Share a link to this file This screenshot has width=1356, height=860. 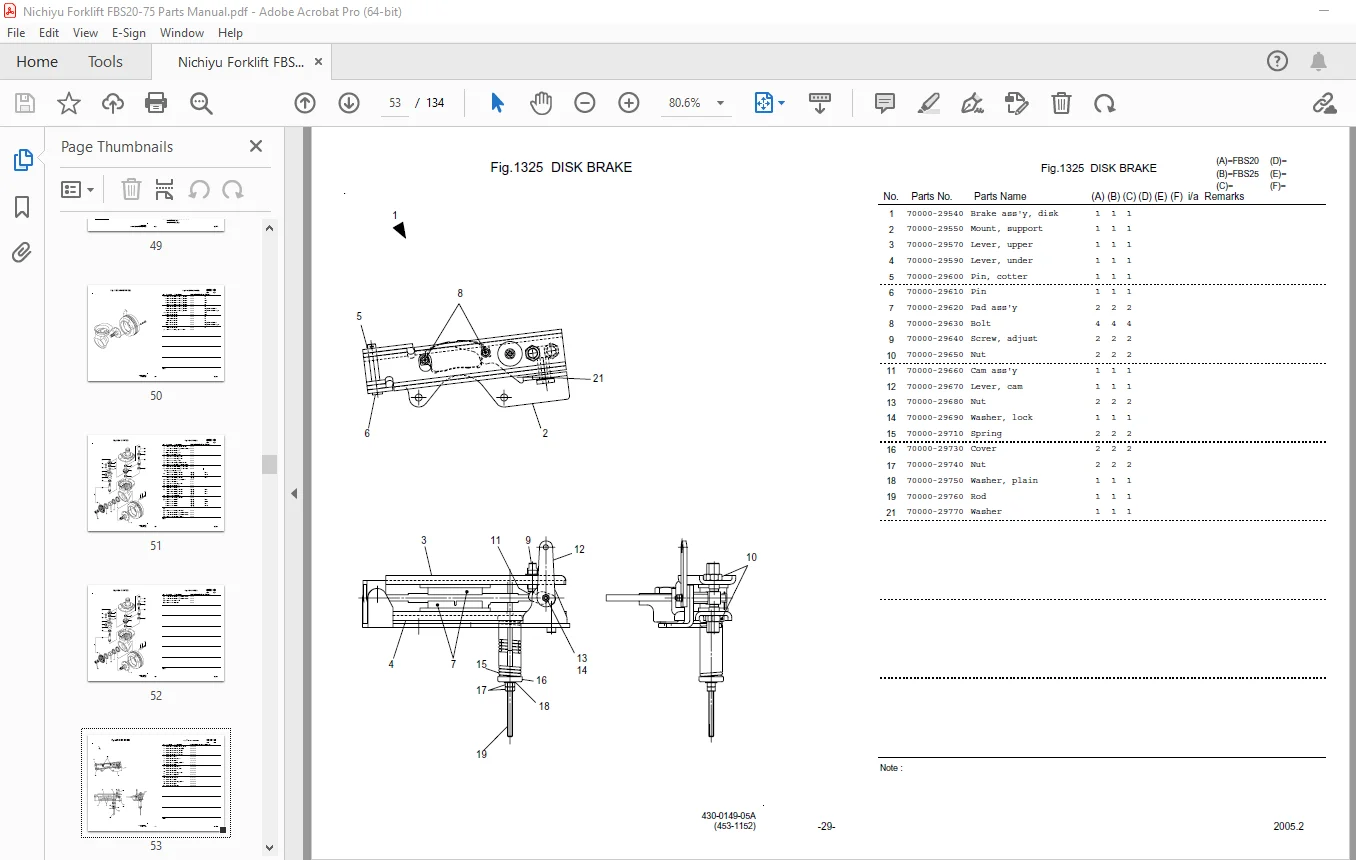coord(1324,103)
